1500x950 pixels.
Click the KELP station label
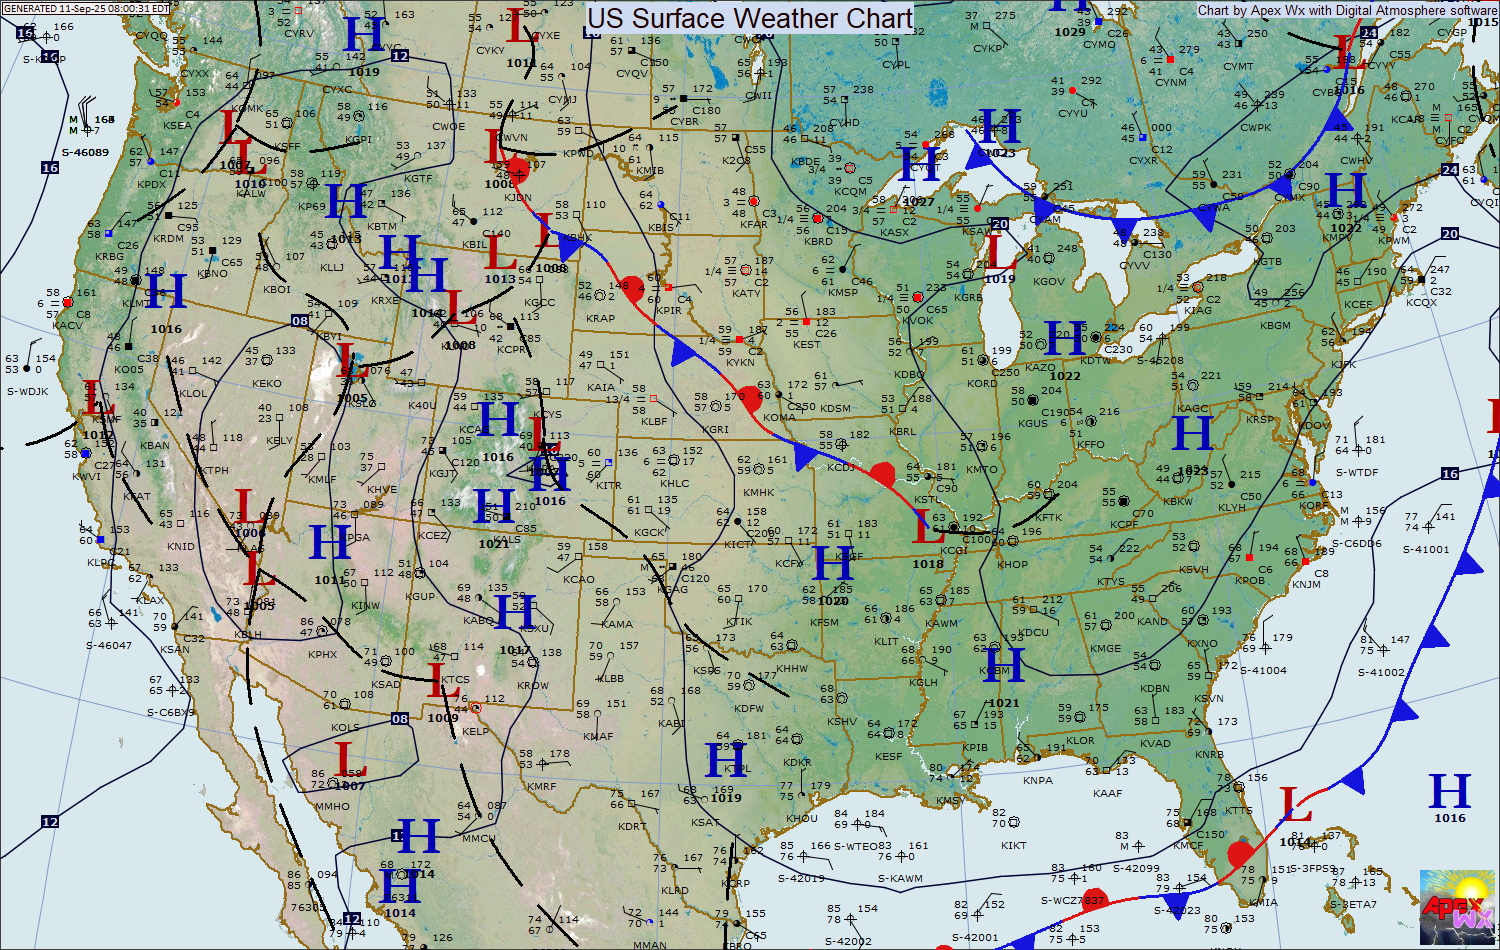[476, 731]
